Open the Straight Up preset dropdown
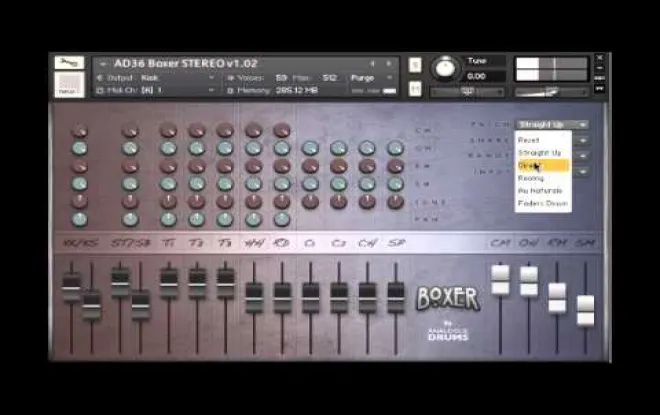 click(x=552, y=125)
